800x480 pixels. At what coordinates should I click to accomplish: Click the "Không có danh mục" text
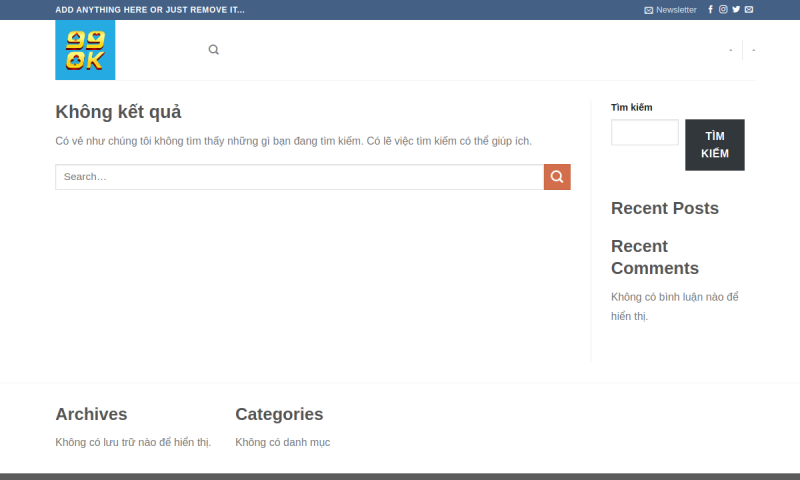pos(282,442)
